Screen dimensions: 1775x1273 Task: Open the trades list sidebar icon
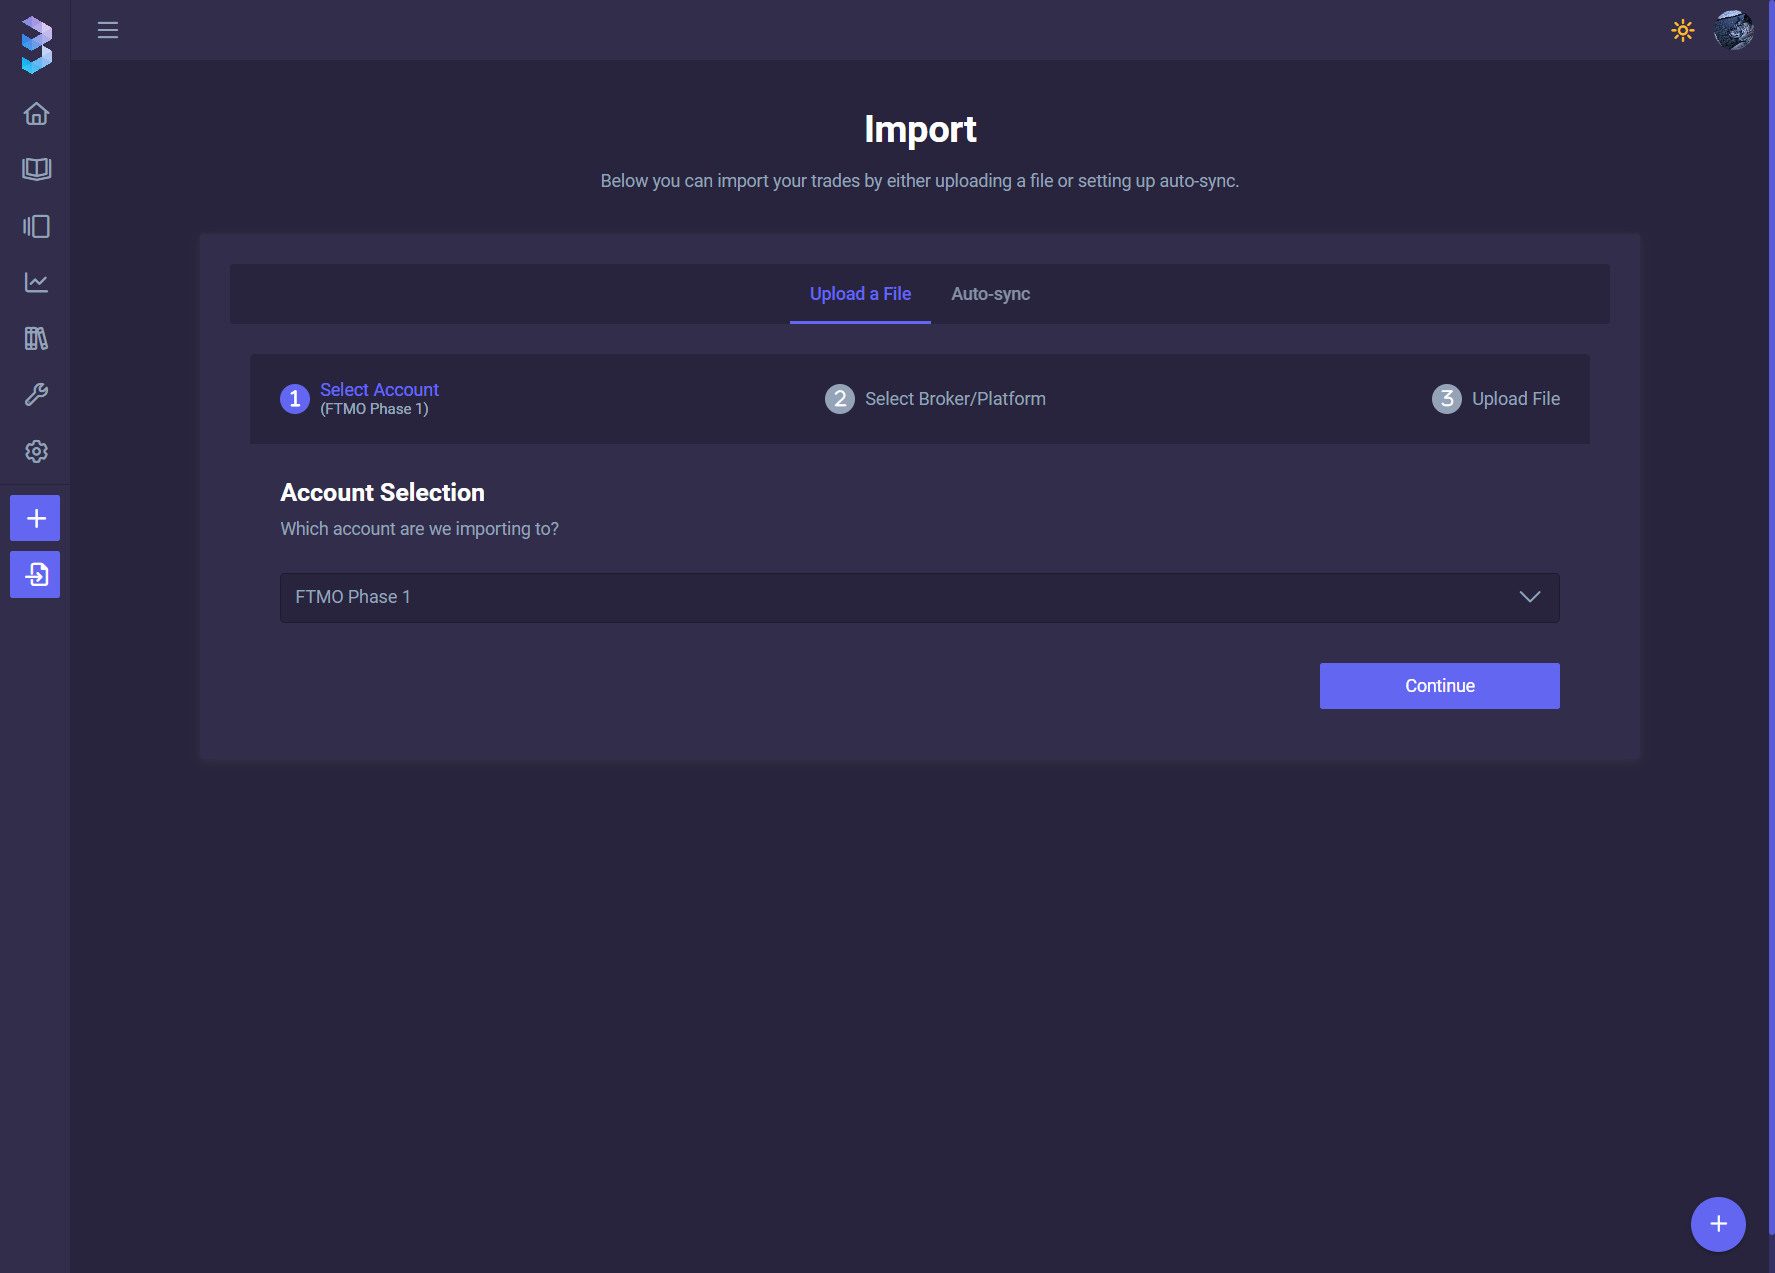[x=36, y=226]
